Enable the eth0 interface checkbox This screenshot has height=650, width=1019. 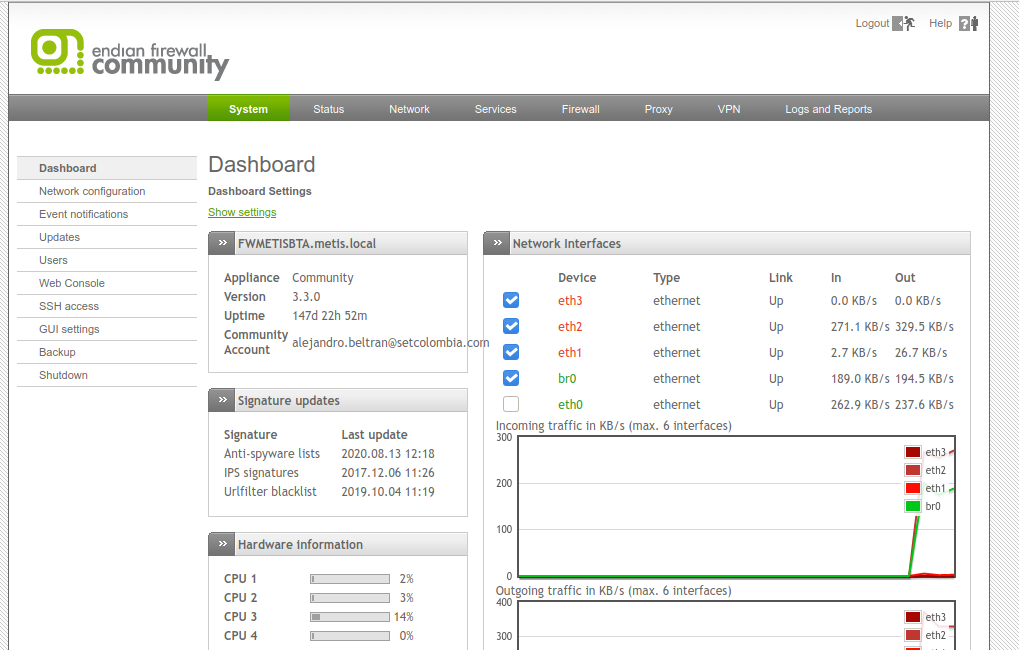click(511, 404)
